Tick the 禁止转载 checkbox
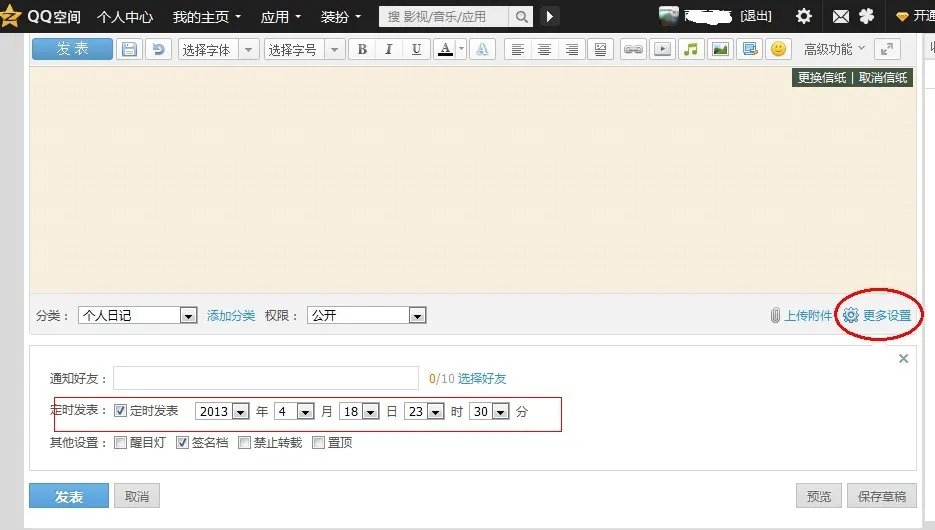 [244, 442]
